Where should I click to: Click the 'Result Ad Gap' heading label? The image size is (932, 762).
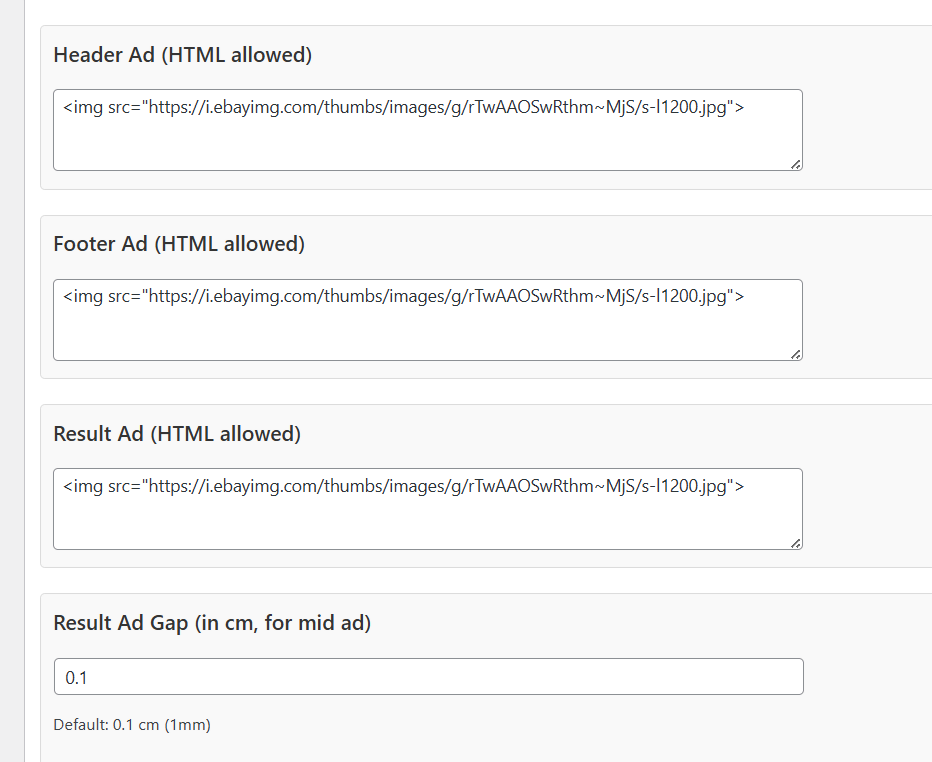(212, 623)
